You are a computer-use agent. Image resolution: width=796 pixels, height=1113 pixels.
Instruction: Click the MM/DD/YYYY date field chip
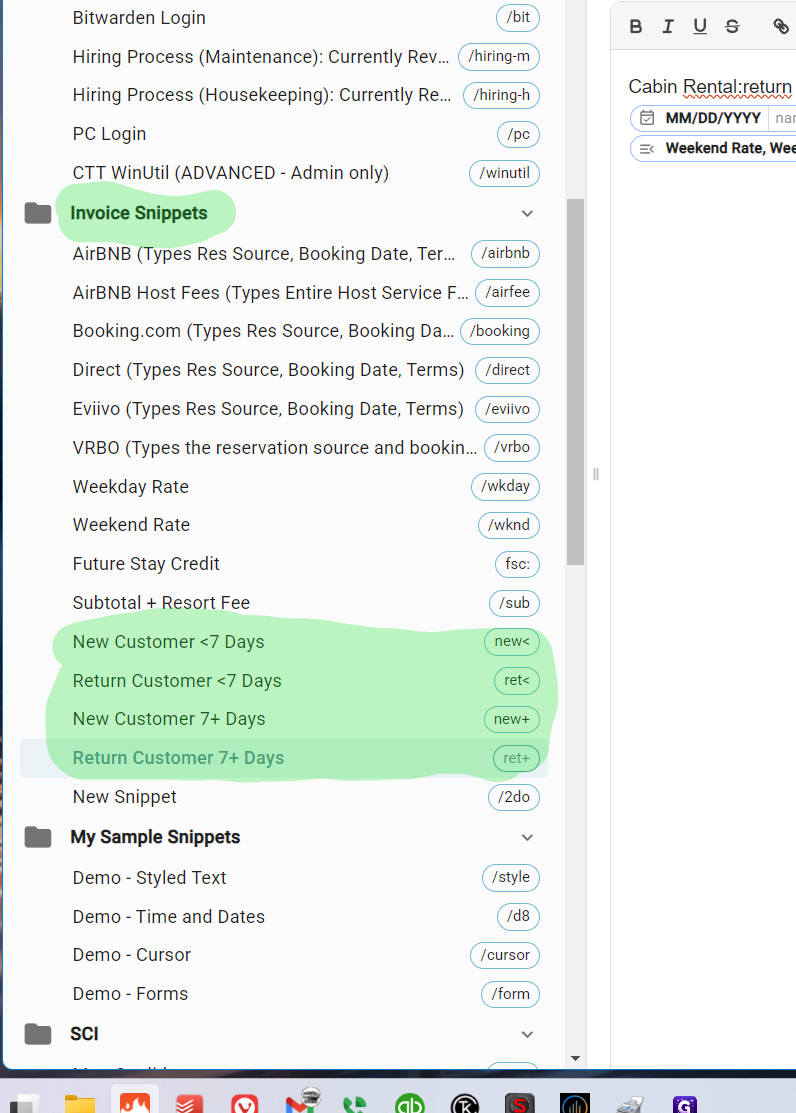713,118
